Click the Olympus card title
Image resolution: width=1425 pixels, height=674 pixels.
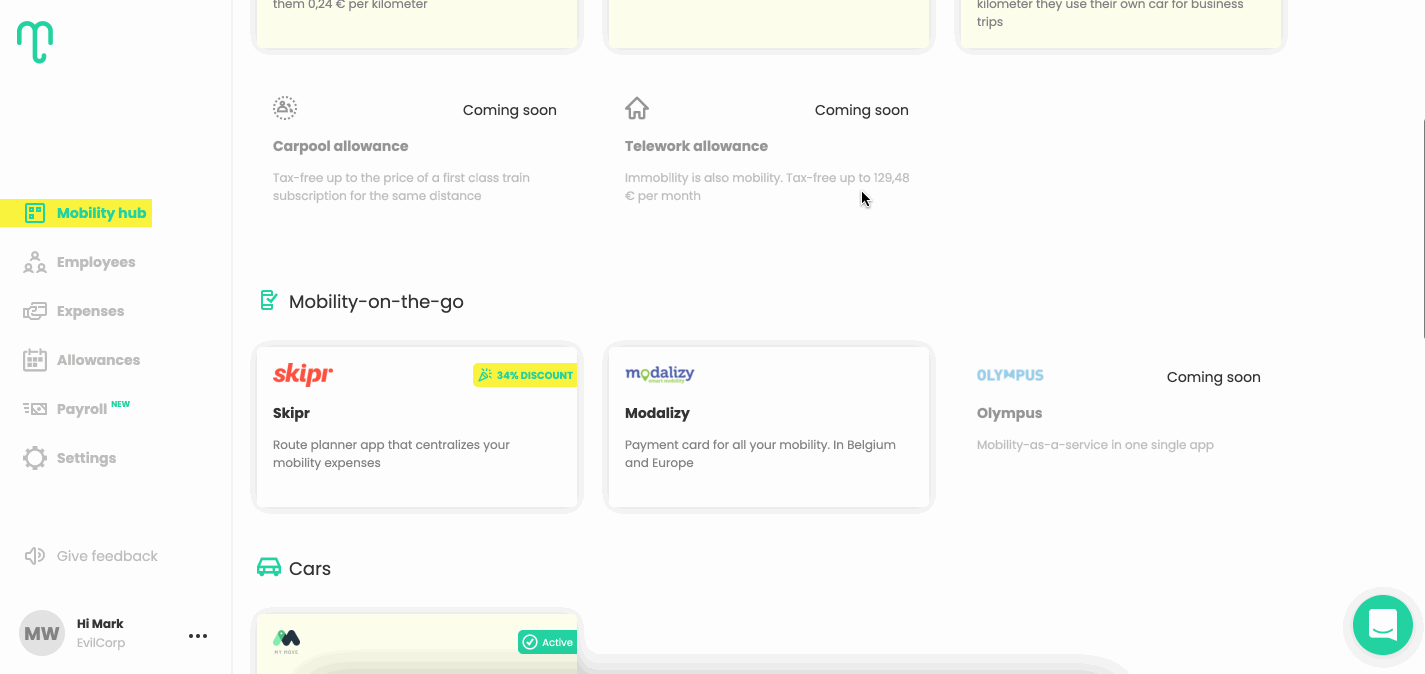(1010, 413)
